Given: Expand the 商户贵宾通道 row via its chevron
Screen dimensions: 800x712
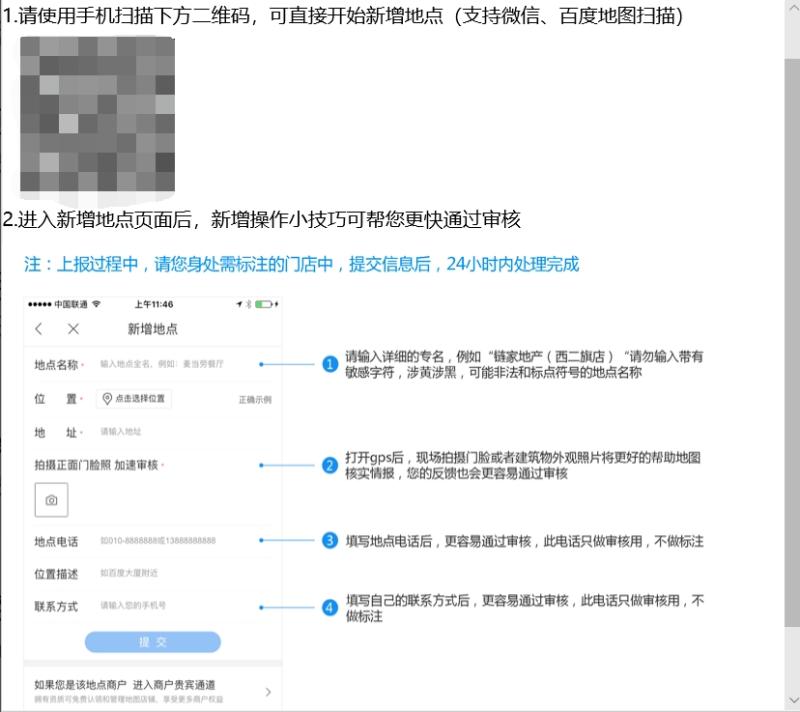Looking at the screenshot, I should pos(267,690).
